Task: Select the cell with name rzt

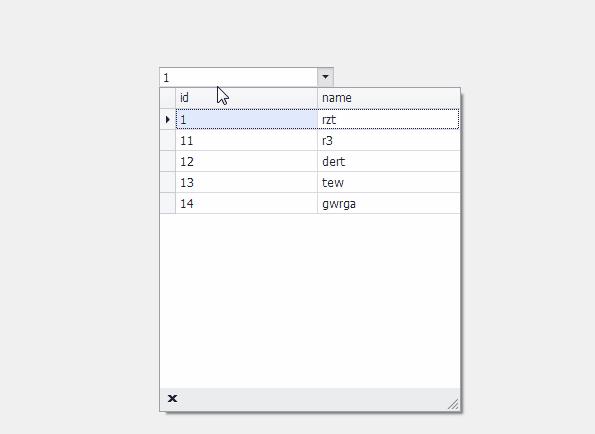Action: point(388,120)
